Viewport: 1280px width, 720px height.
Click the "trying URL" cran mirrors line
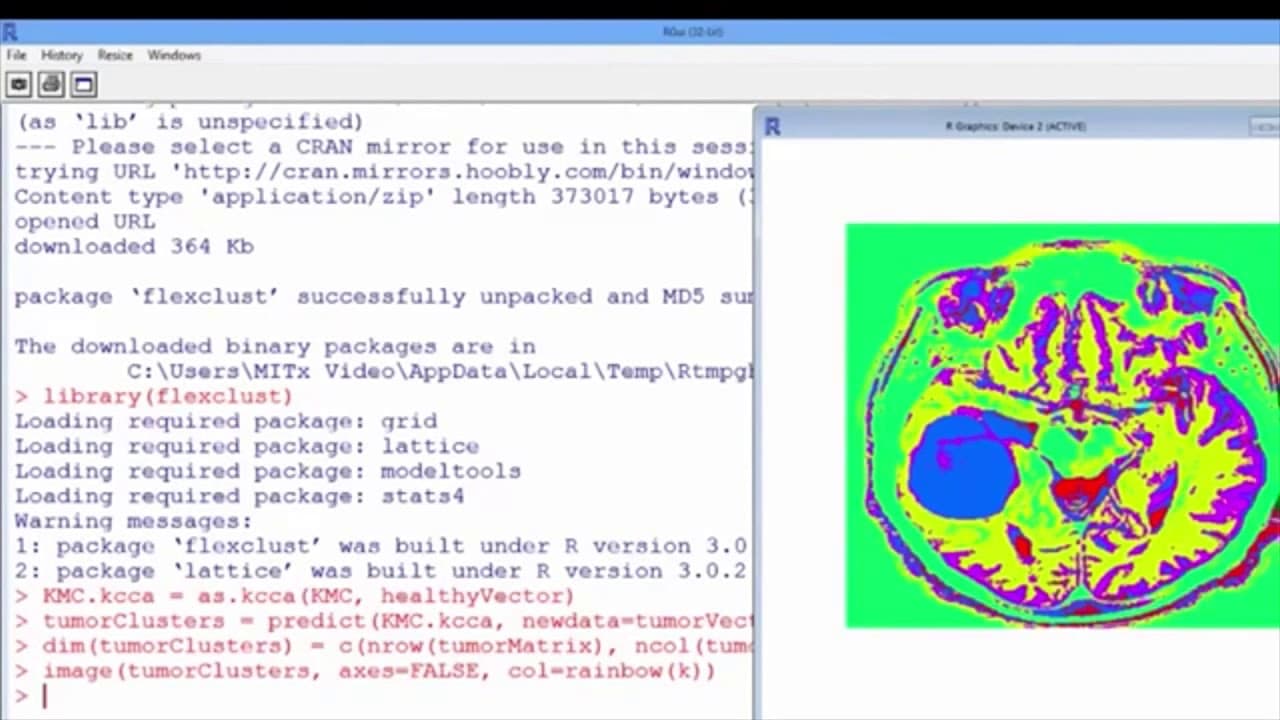click(x=384, y=171)
